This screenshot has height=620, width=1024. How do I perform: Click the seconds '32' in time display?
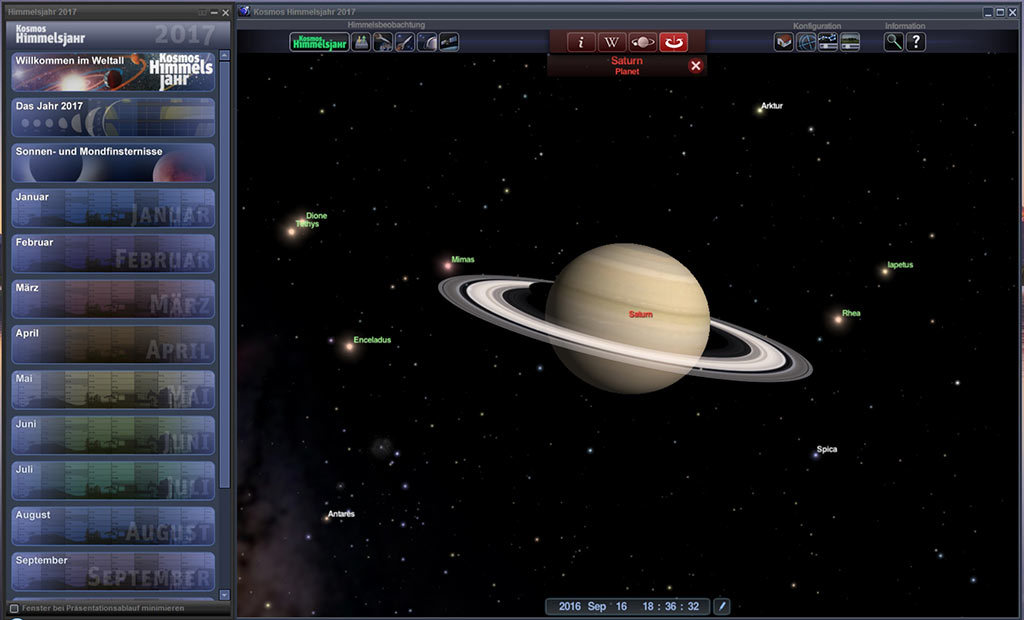point(693,606)
